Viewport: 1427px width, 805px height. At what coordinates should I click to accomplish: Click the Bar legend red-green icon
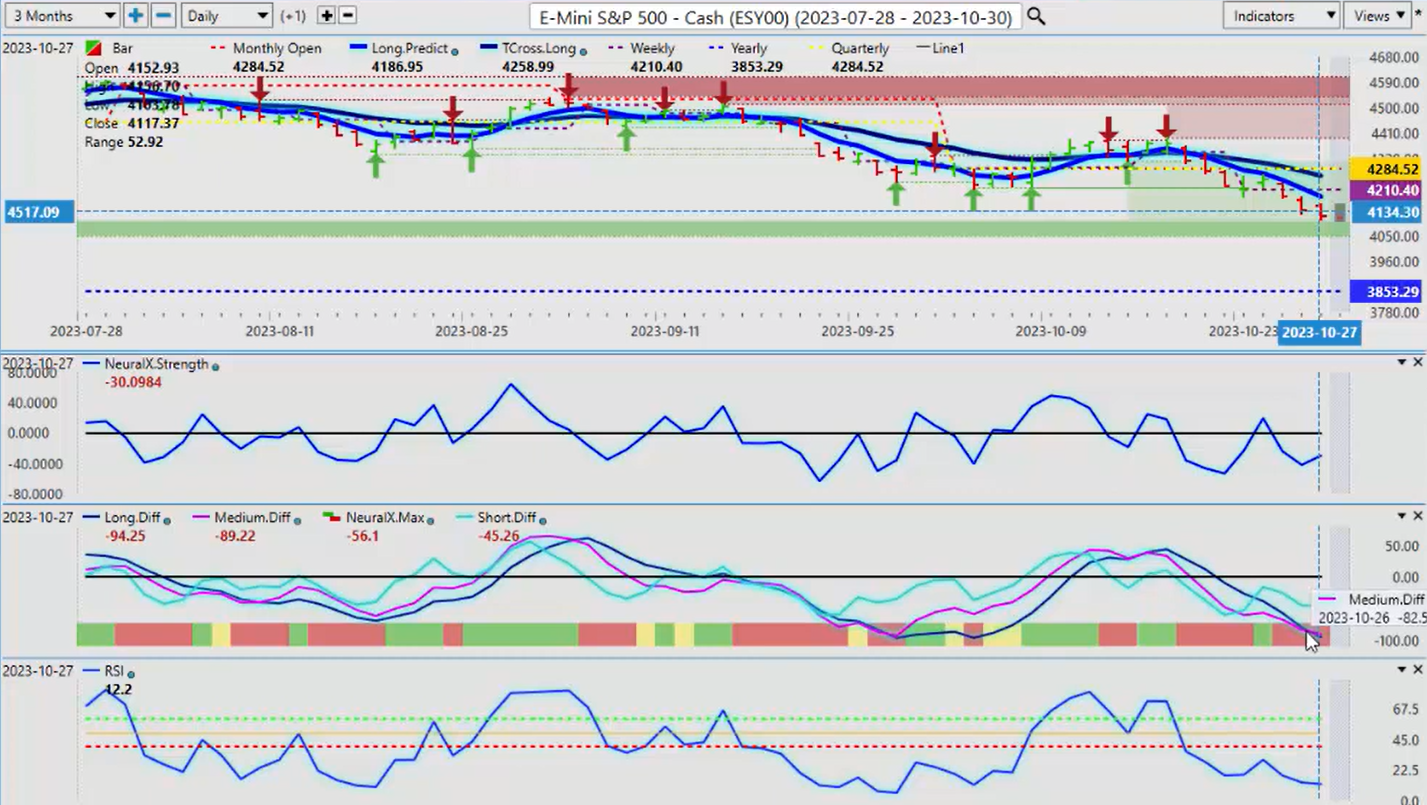[x=93, y=48]
